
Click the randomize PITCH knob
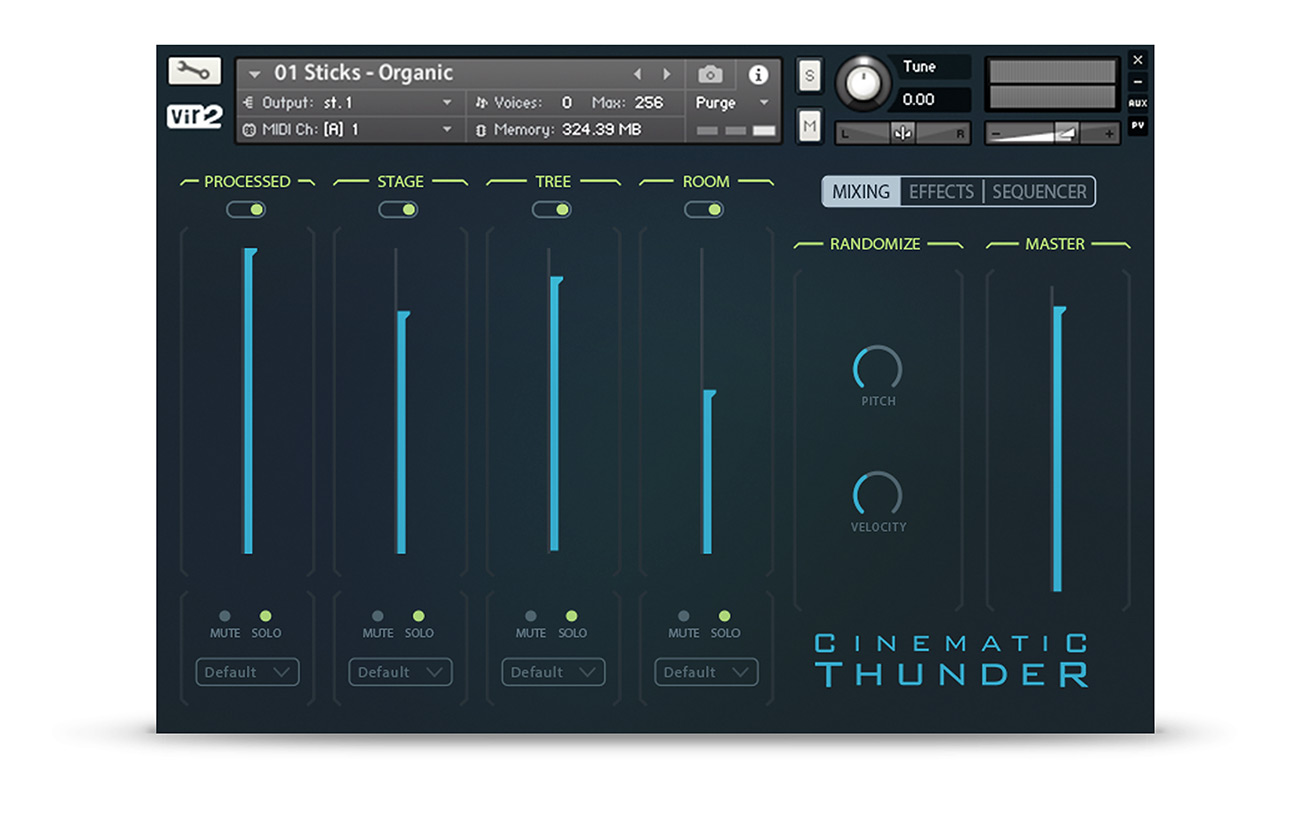[x=877, y=370]
